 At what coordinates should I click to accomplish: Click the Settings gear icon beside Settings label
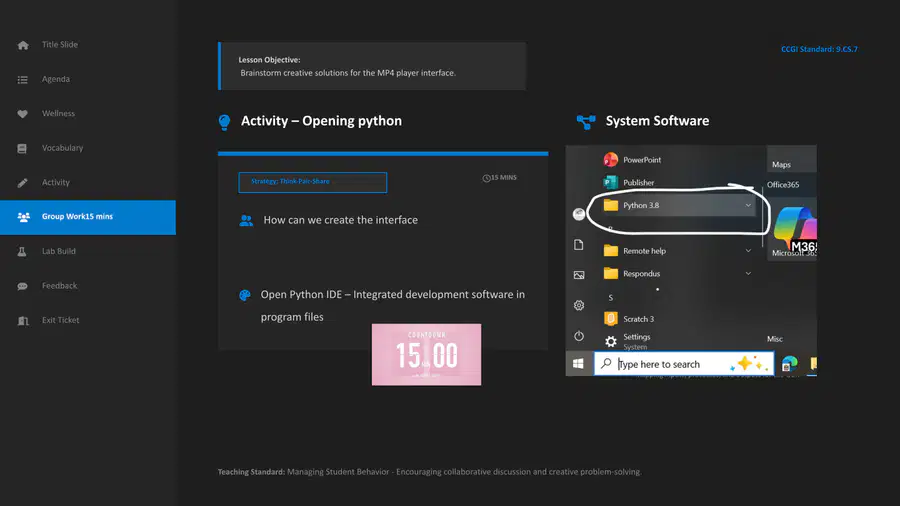point(611,342)
